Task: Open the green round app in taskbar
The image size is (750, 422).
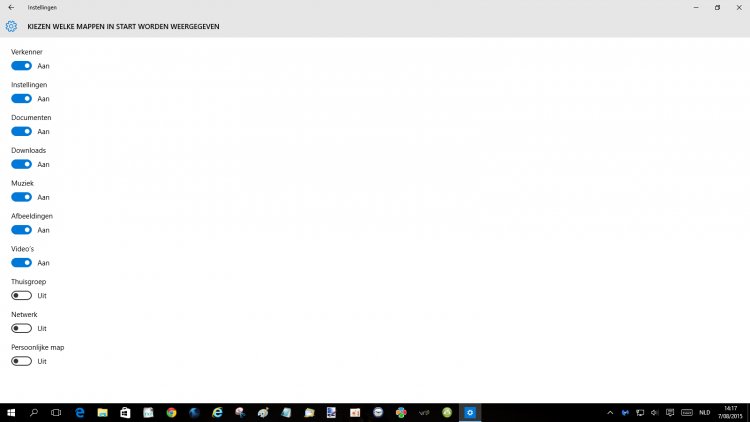Action: [447, 412]
